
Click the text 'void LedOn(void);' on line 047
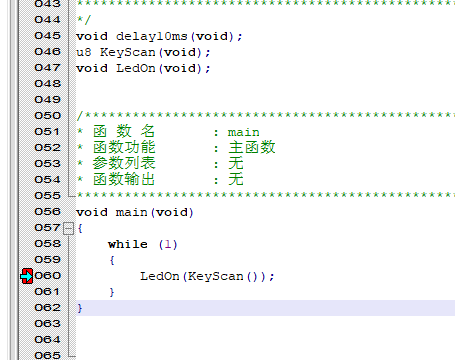pos(143,68)
